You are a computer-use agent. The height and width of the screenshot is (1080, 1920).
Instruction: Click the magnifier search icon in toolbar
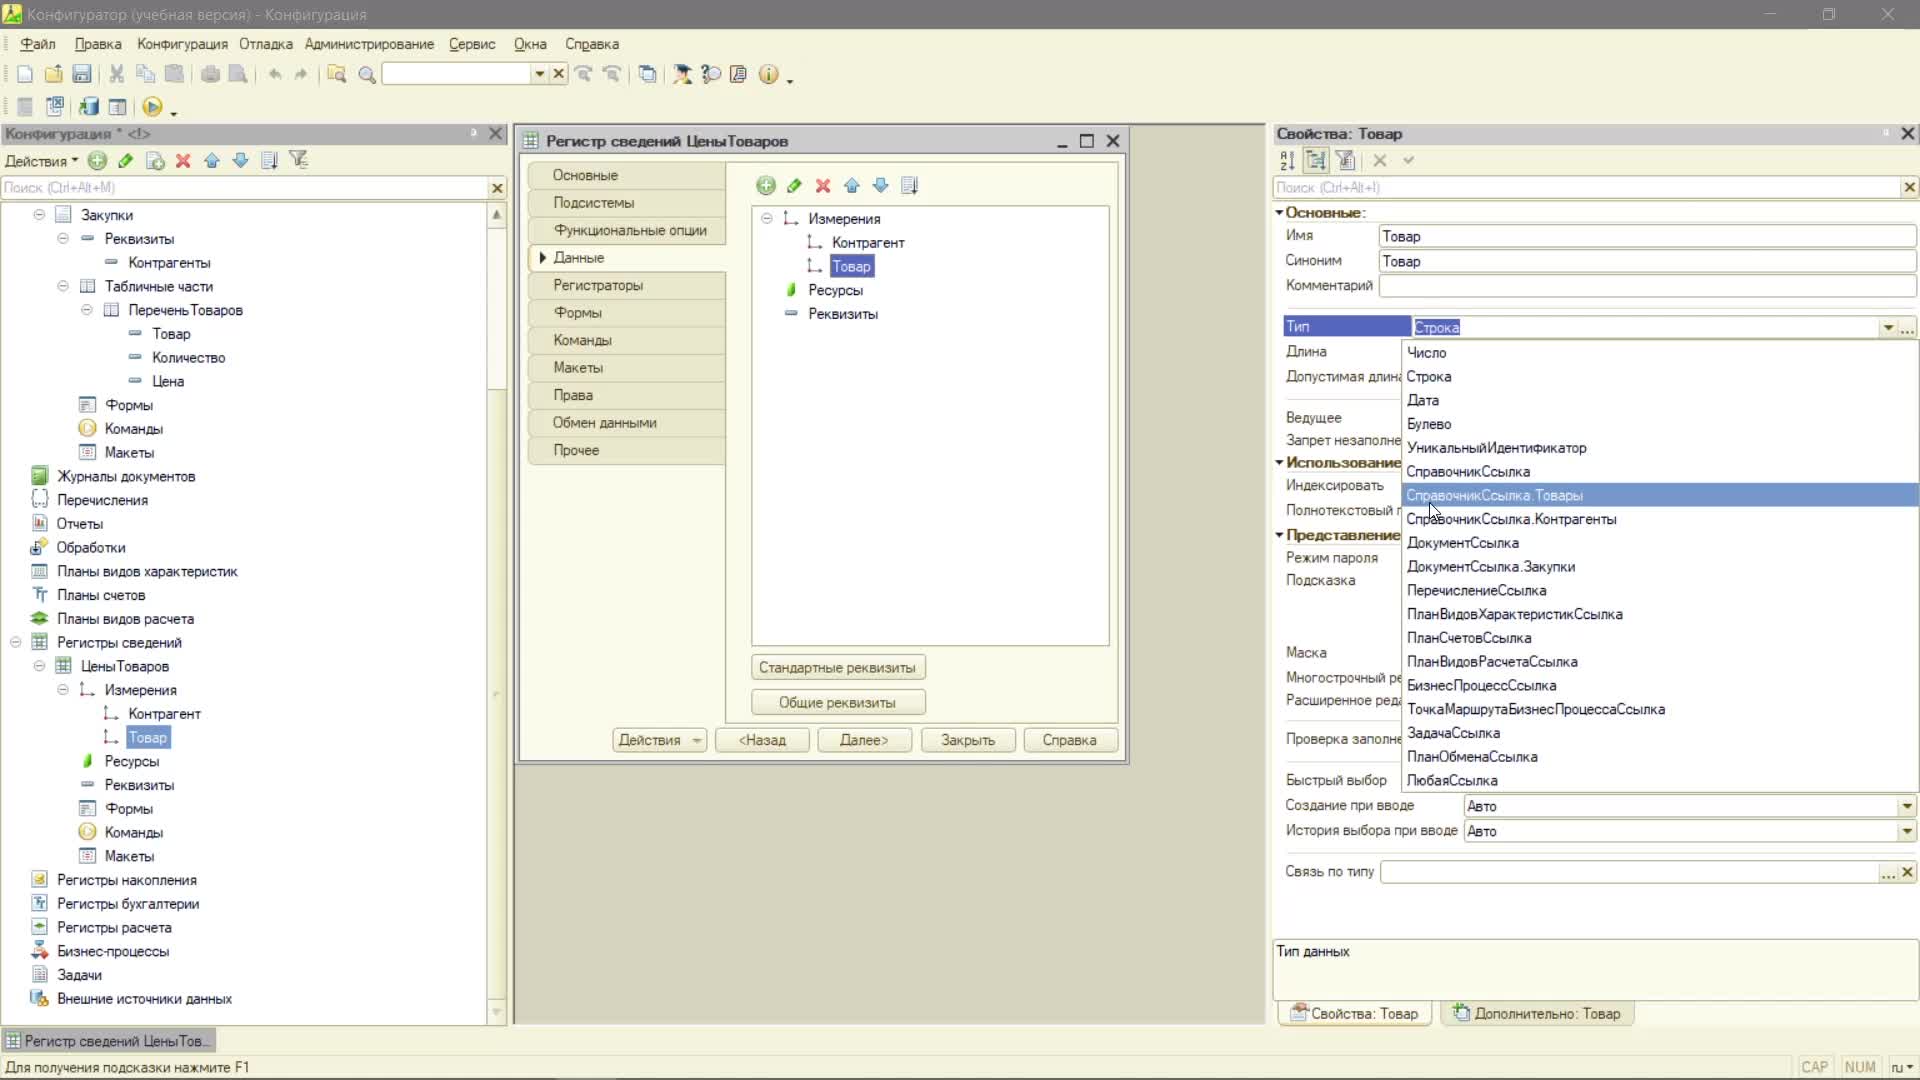367,74
